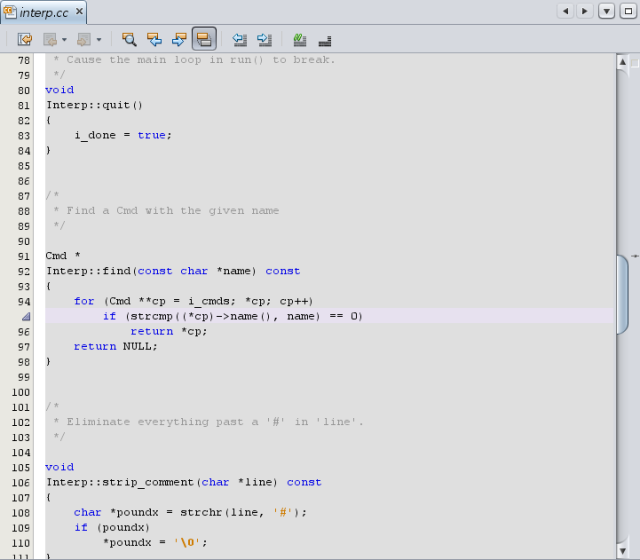Click line number 105 in the gutter
The width and height of the screenshot is (640, 560).
point(21,468)
